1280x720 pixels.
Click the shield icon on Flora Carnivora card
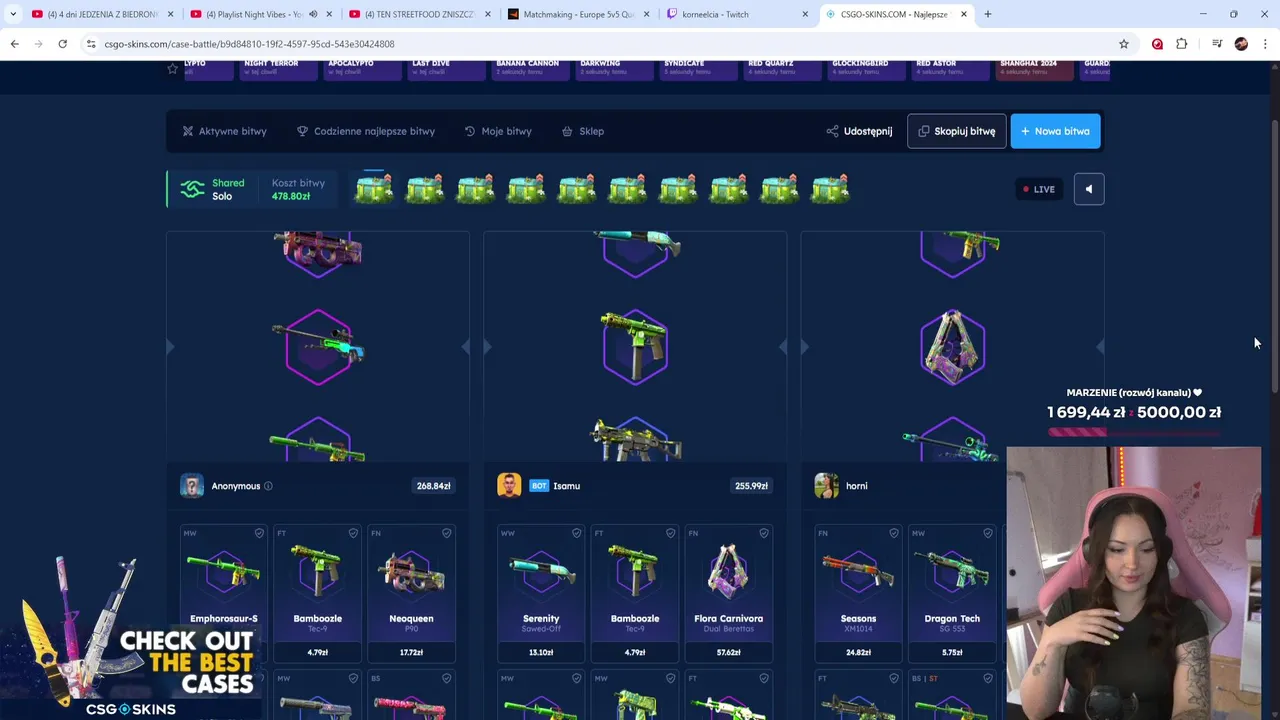click(763, 533)
